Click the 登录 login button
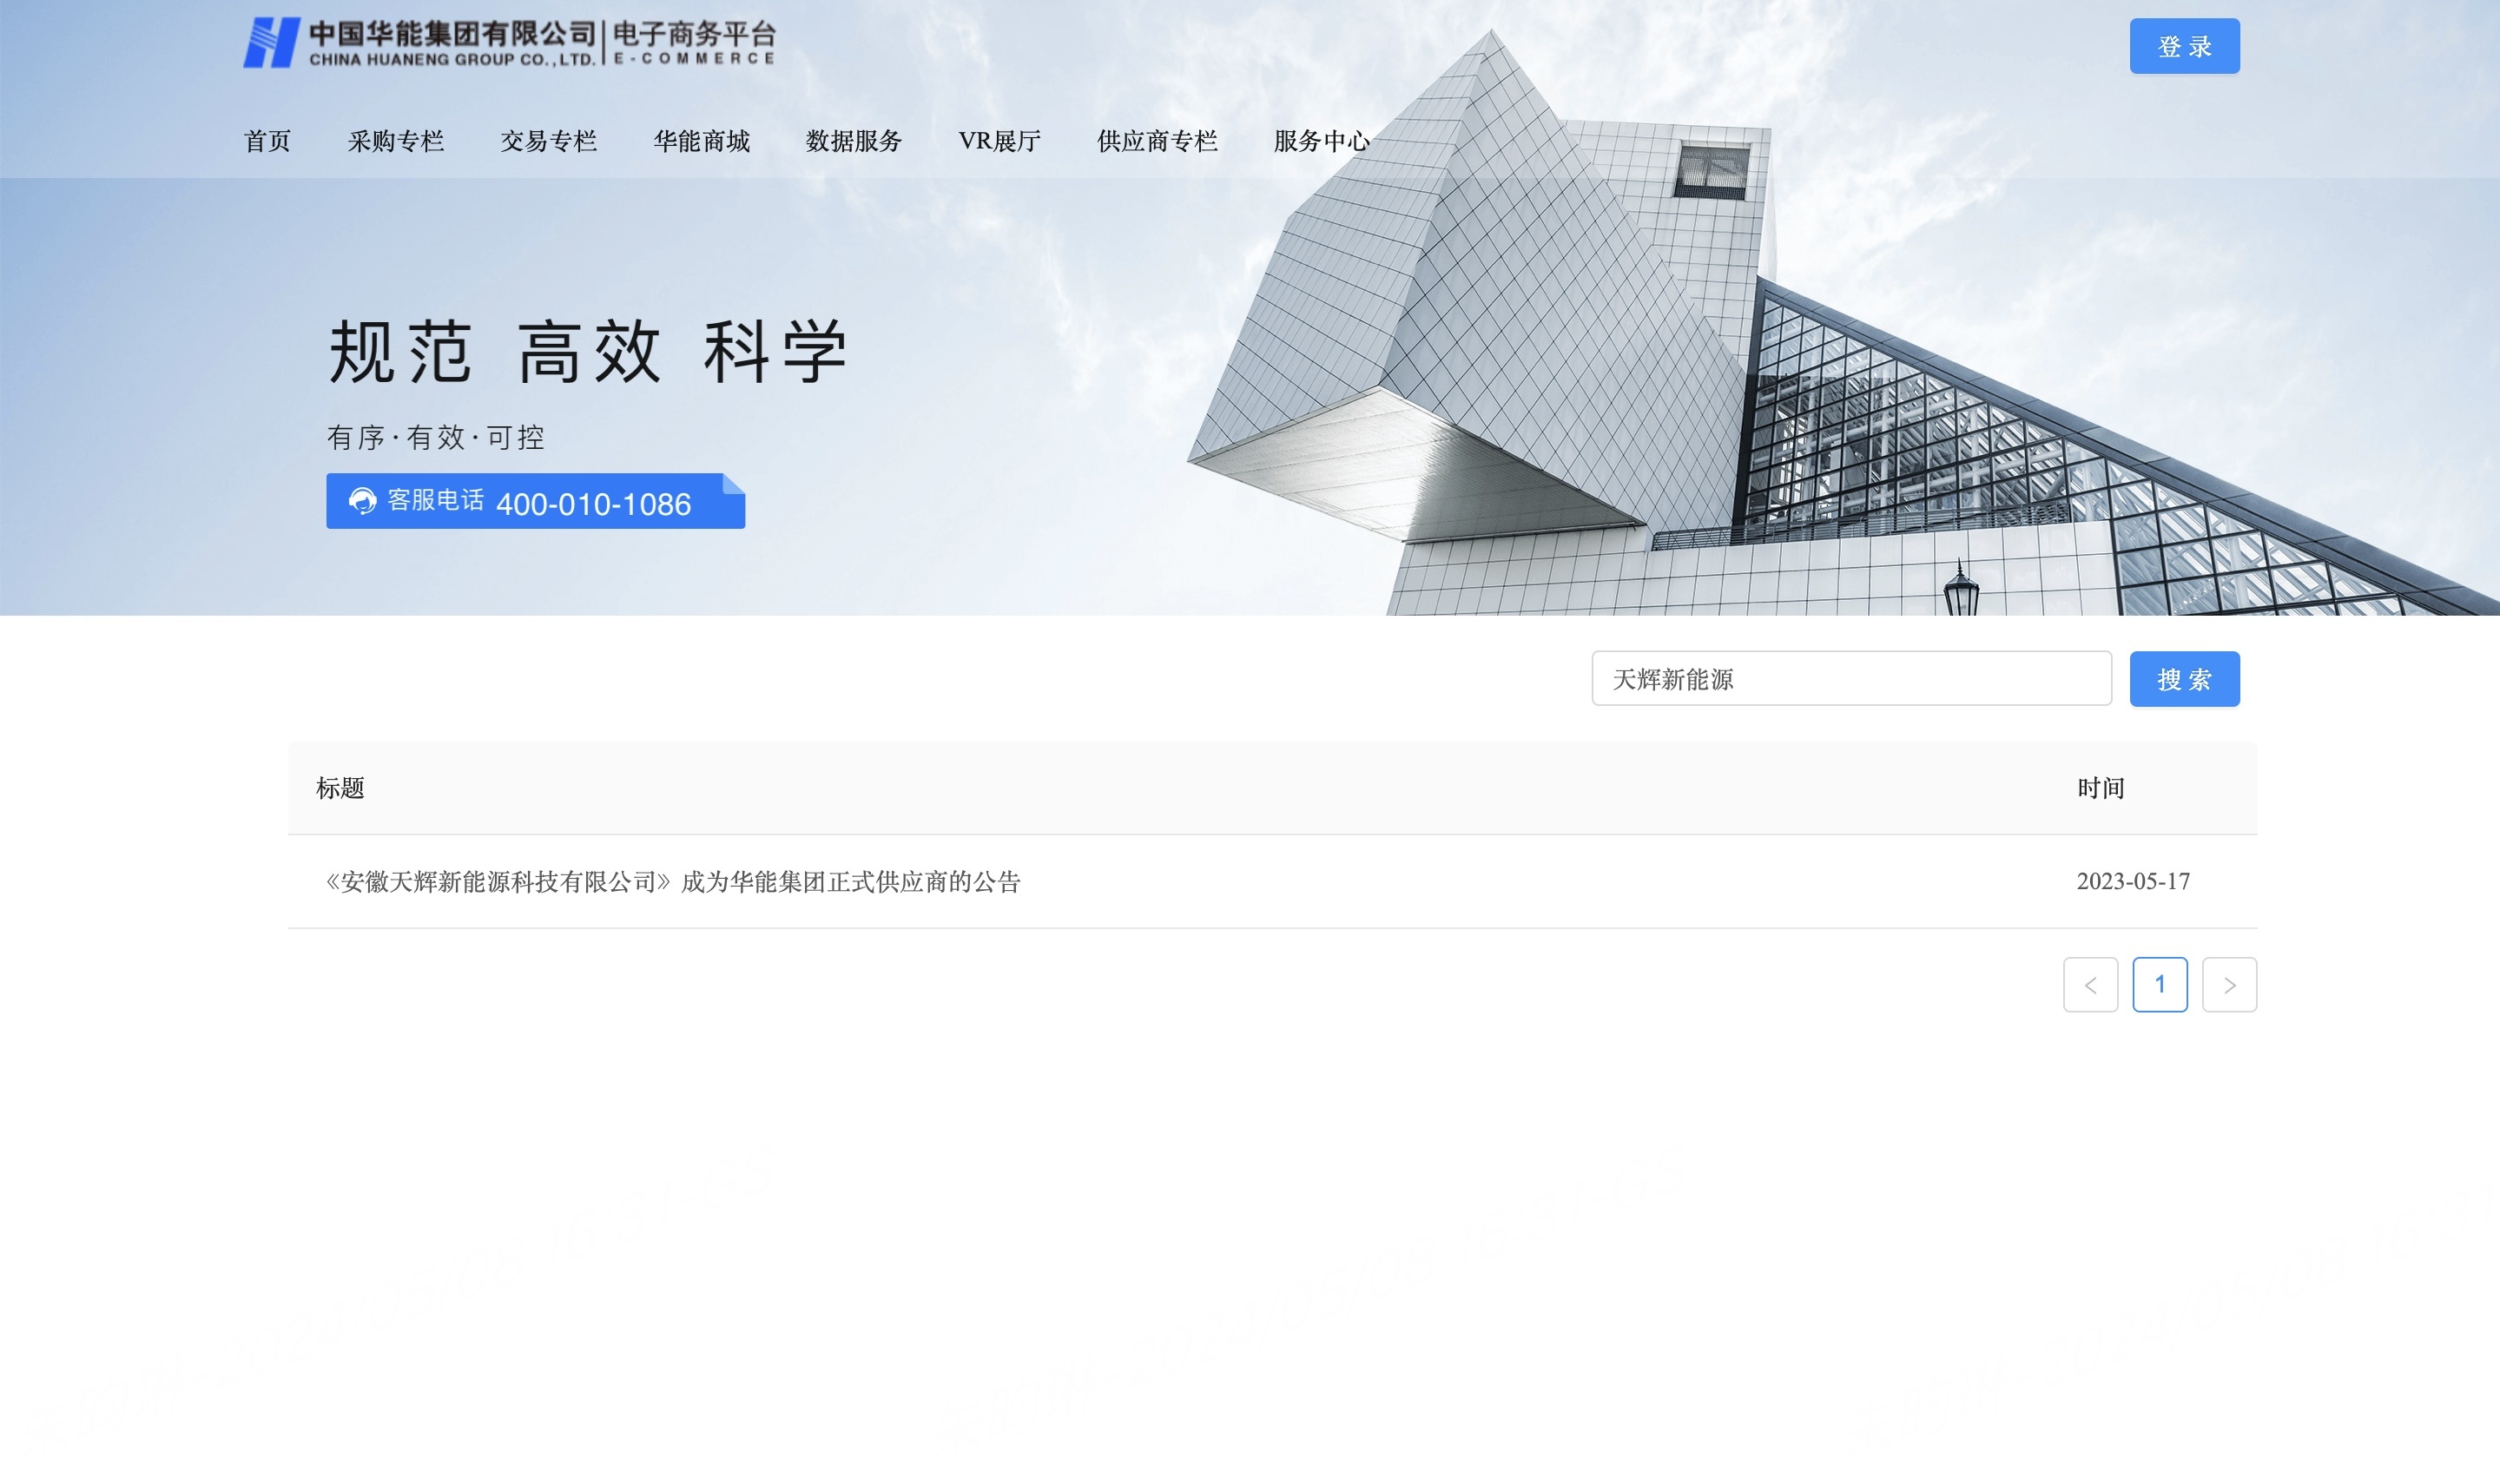The width and height of the screenshot is (2500, 1484). (x=2184, y=46)
